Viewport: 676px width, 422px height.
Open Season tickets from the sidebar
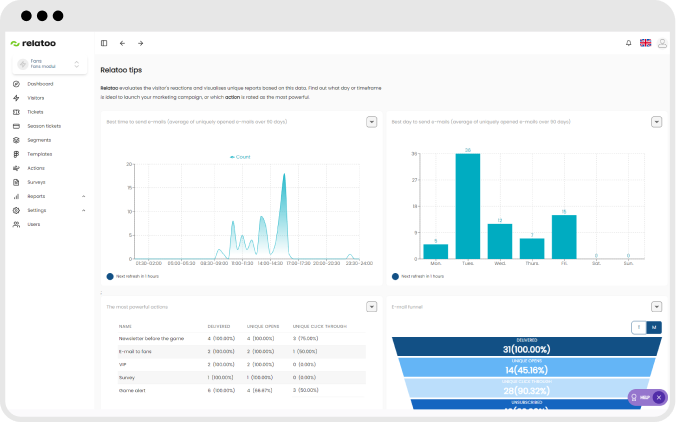point(44,126)
